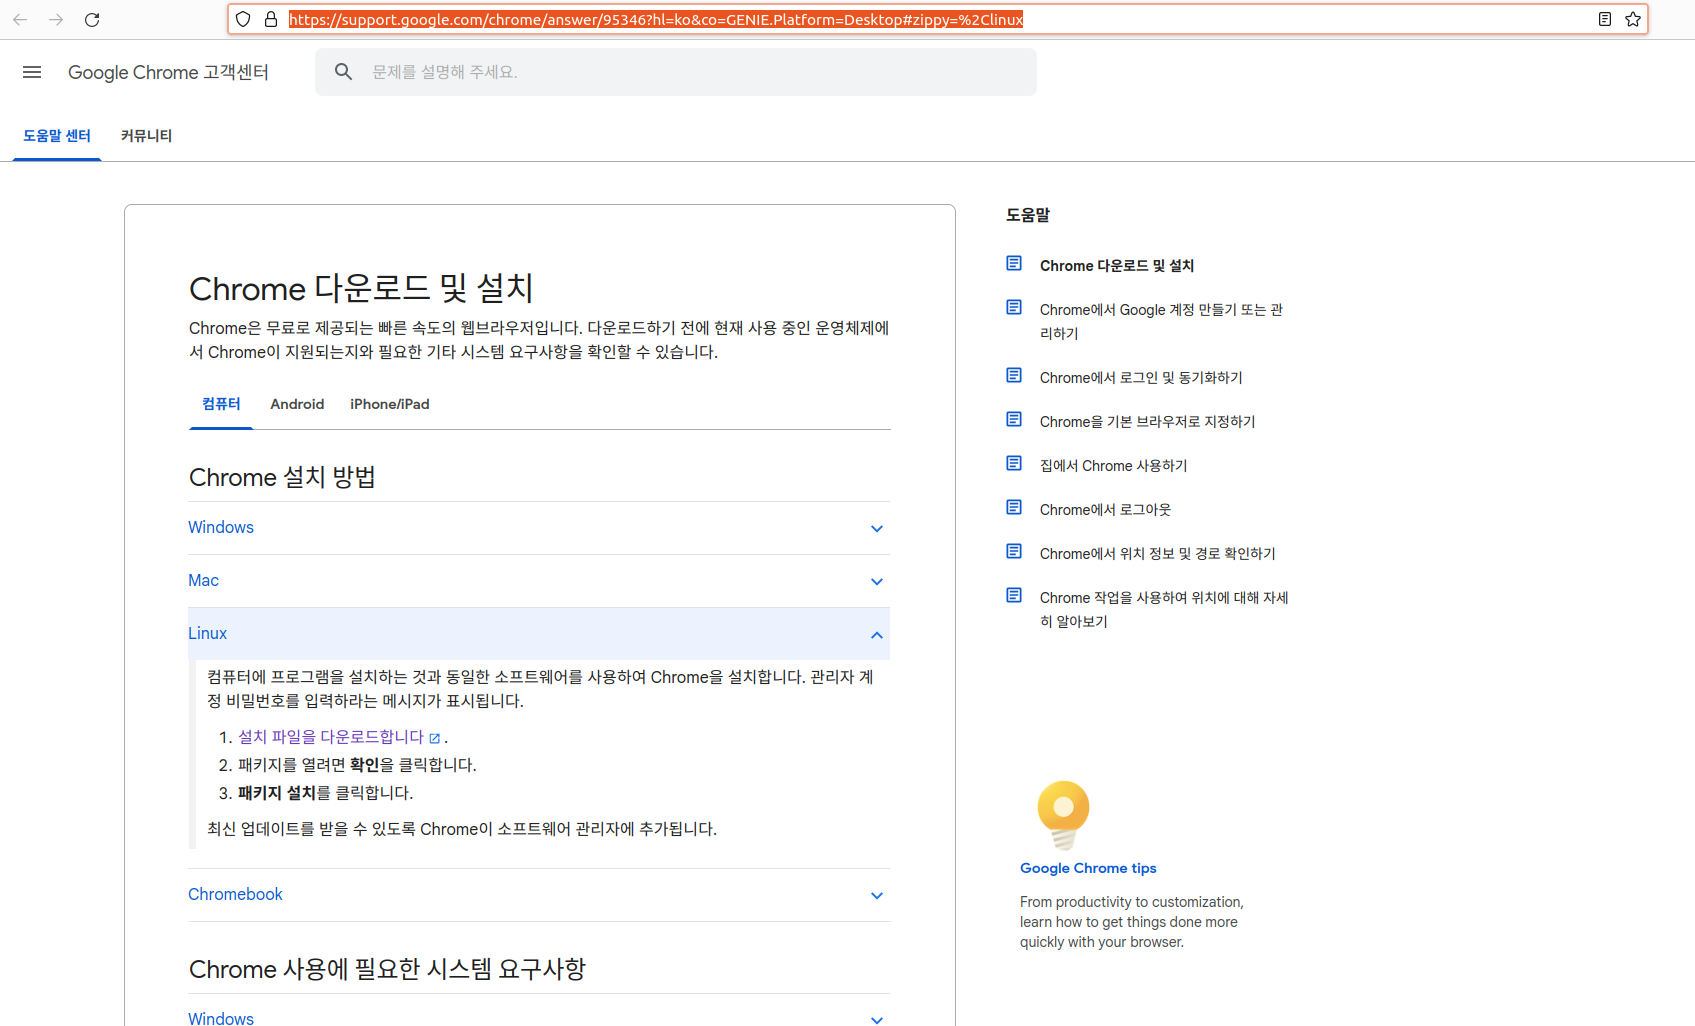Toggle reader view icon in address bar

pyautogui.click(x=1605, y=19)
